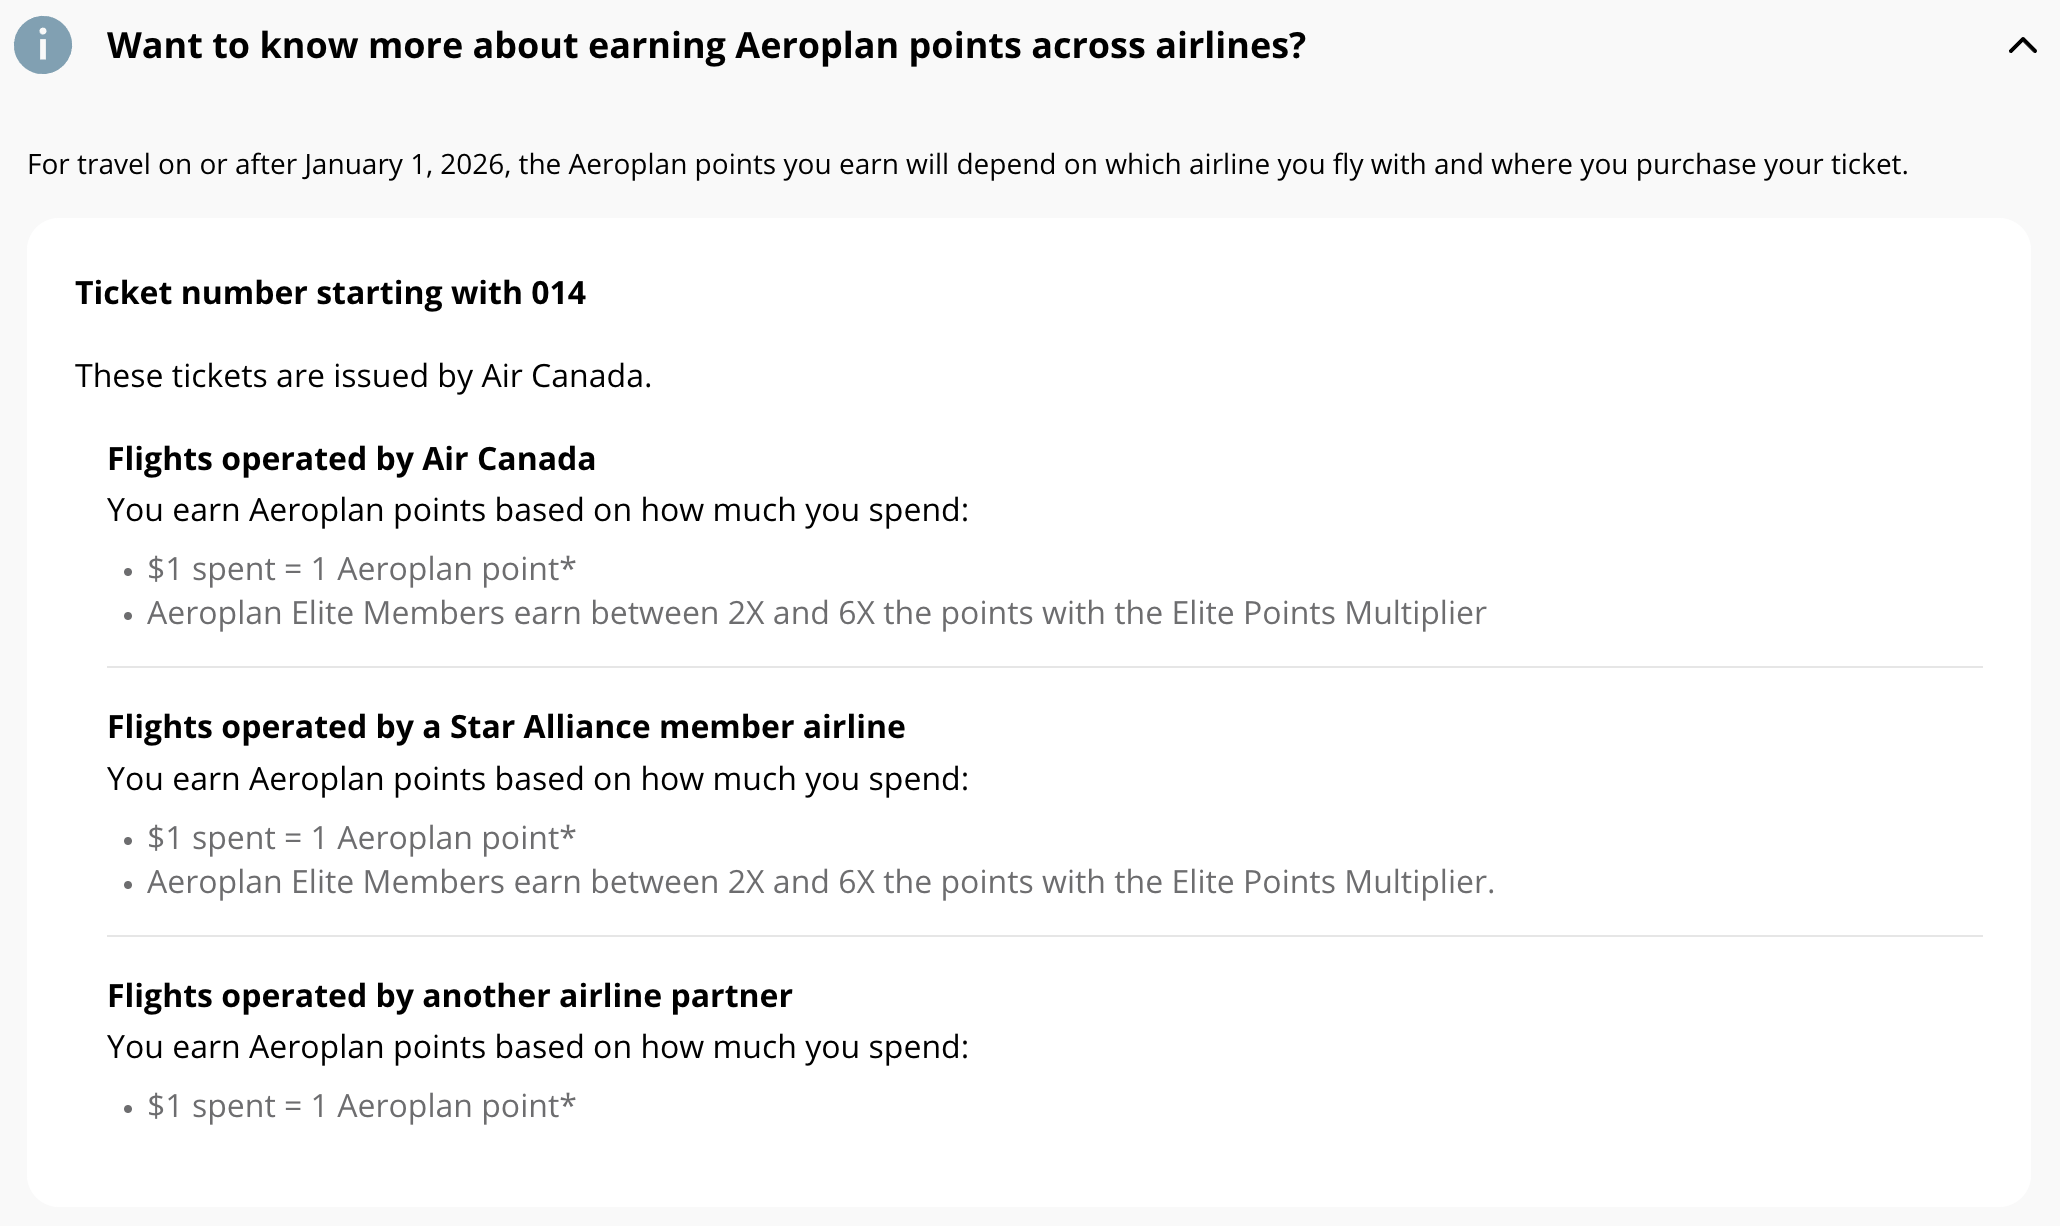Click Elite Points Multiplier bullet under Air Canada flights
The image size is (2060, 1226).
click(x=816, y=613)
